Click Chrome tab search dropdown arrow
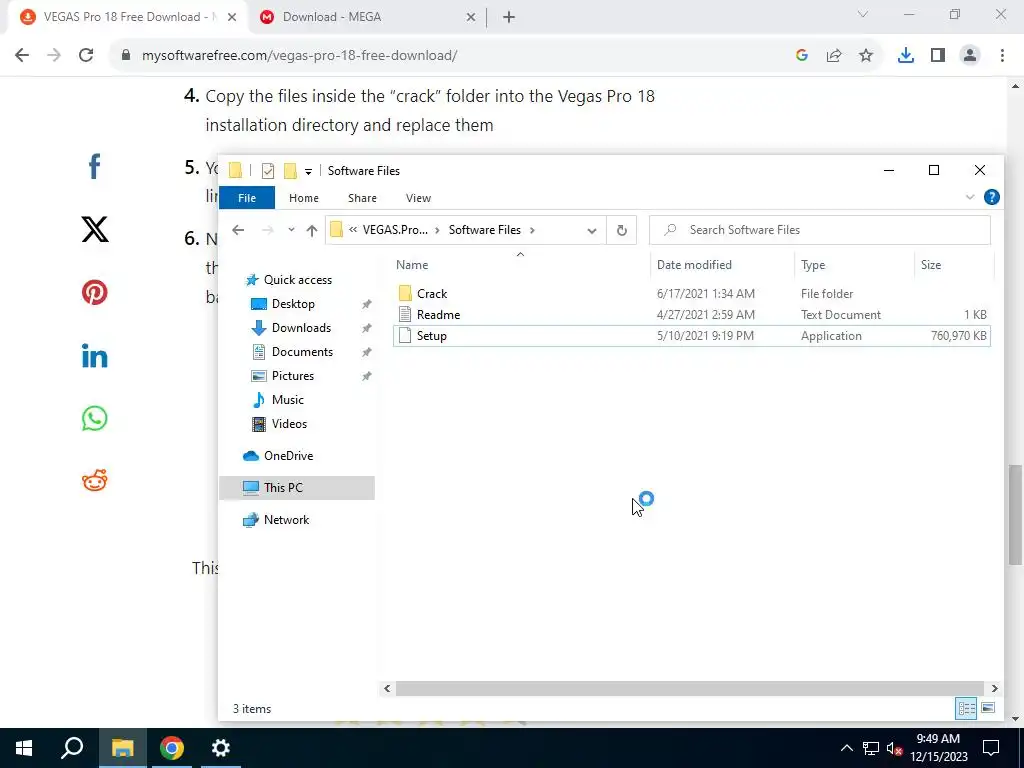Viewport: 1024px width, 768px height. [863, 14]
